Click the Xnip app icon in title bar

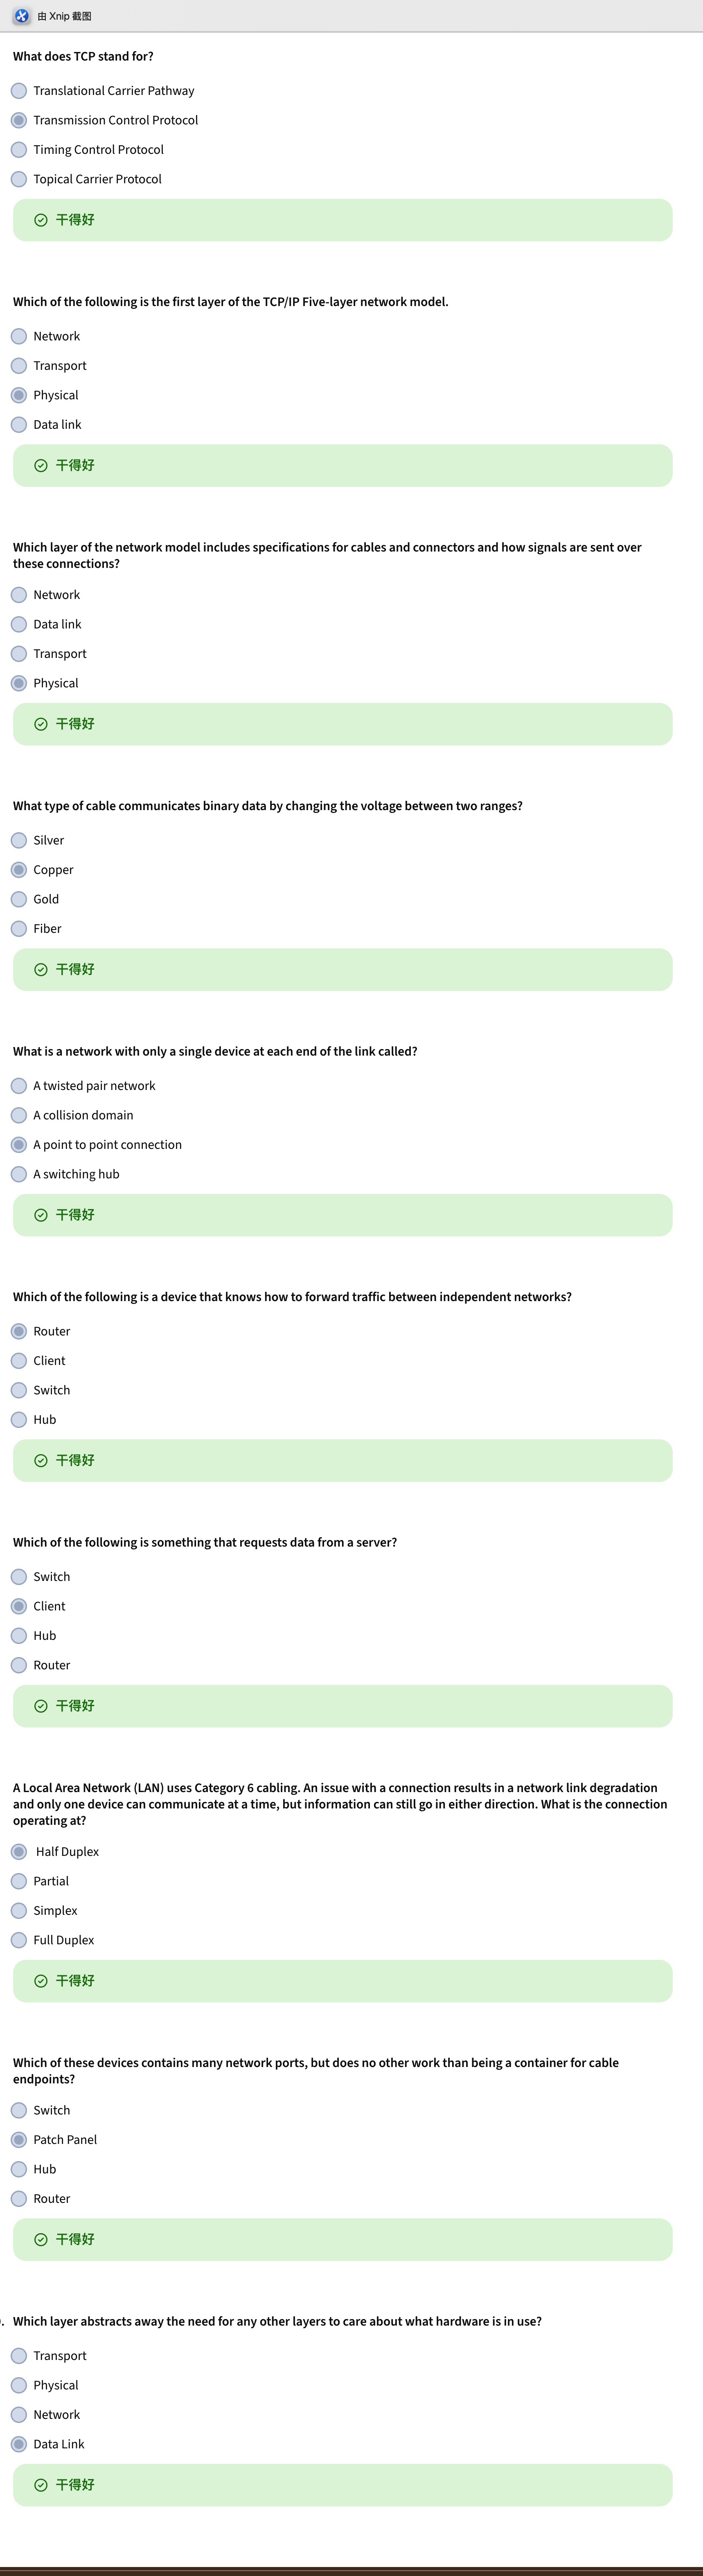click(21, 16)
